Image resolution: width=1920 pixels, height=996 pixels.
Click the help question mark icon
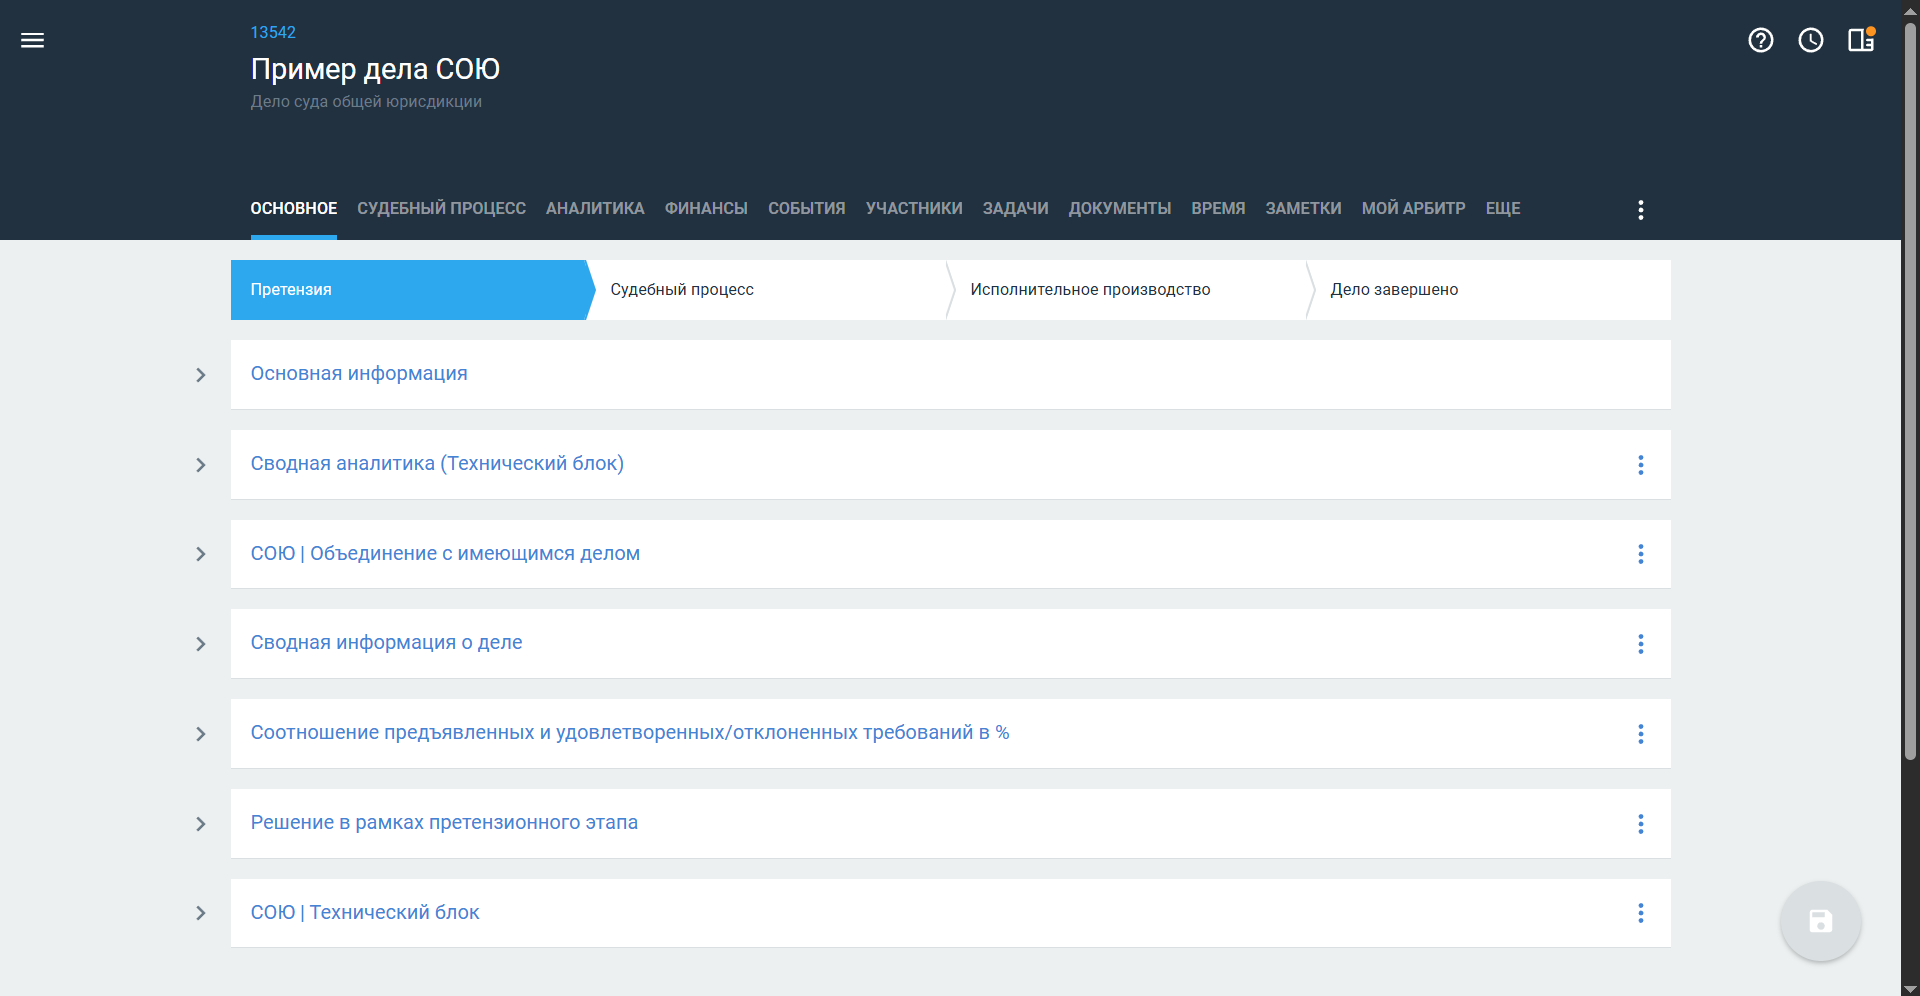coord(1760,40)
